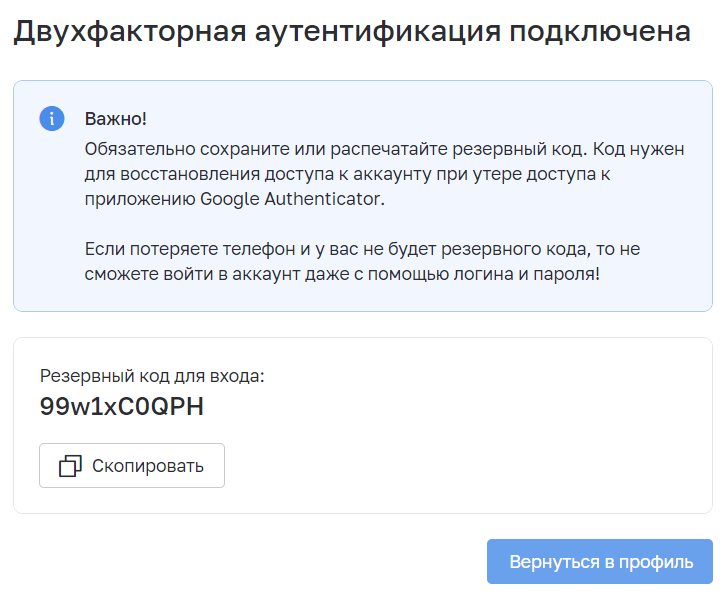Click the words Код нужен
728x595 pixels.
click(639, 149)
